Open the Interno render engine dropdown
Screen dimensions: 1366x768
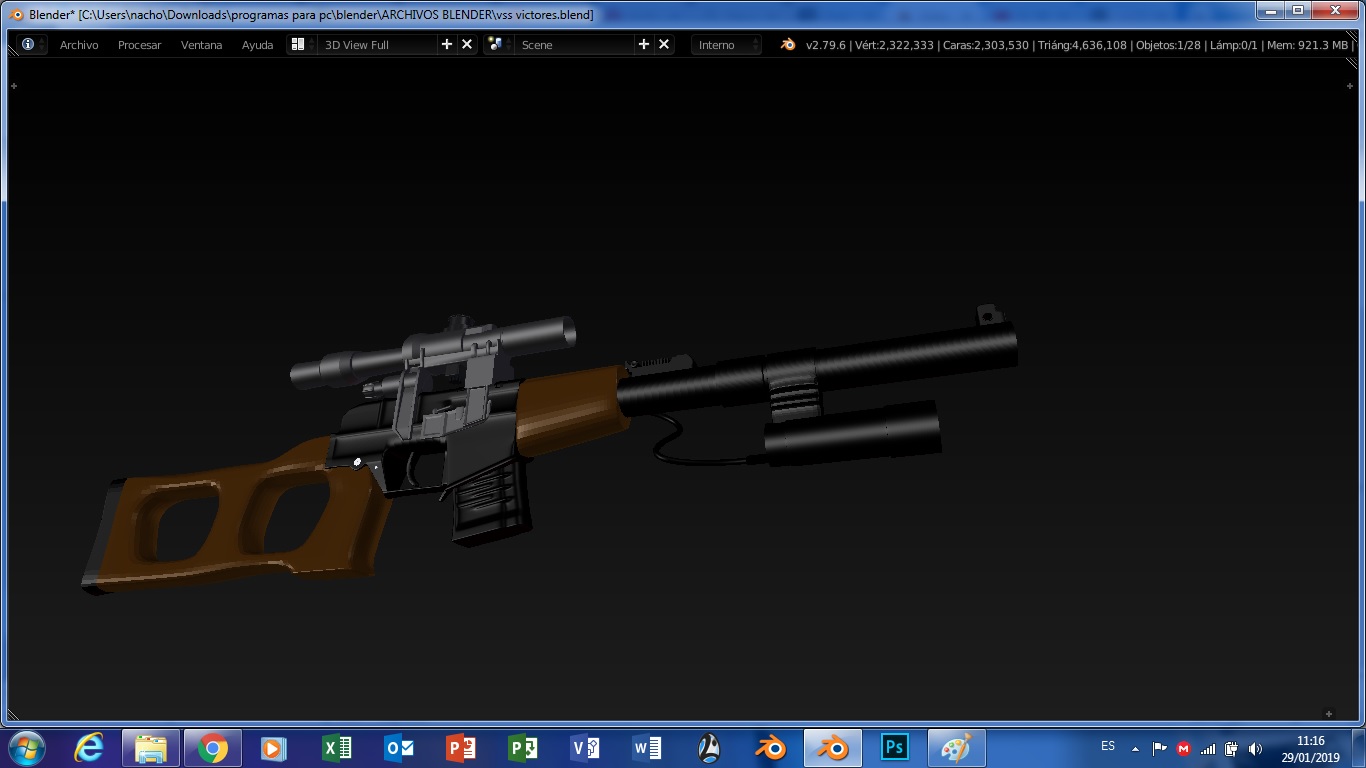click(727, 45)
